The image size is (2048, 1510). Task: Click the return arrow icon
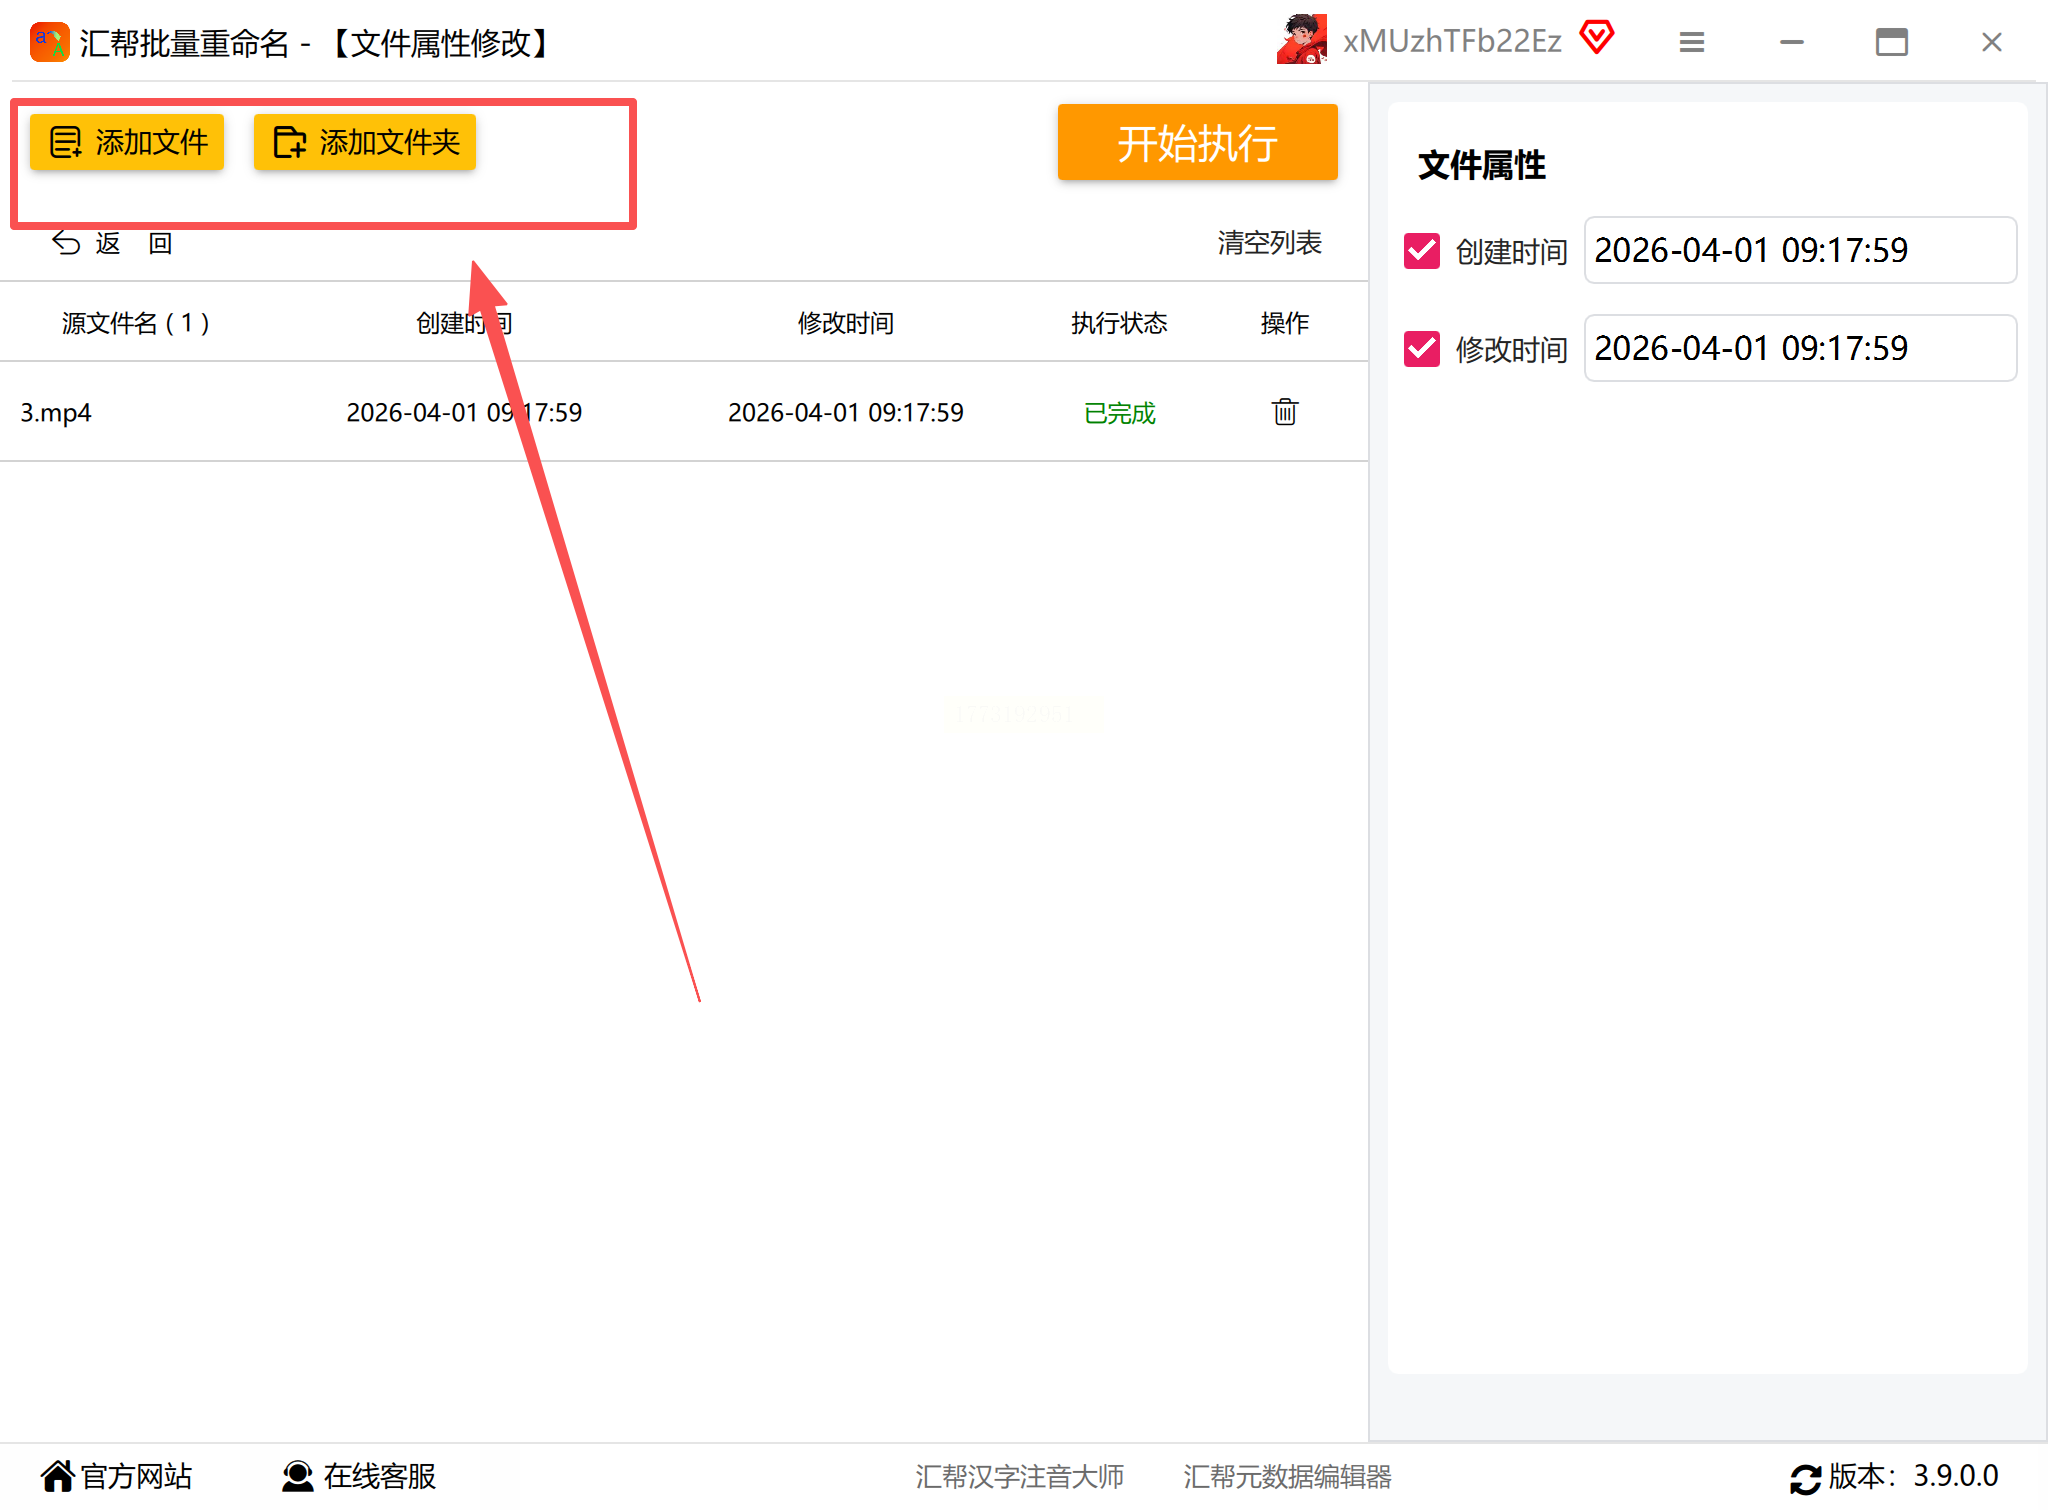coord(66,243)
